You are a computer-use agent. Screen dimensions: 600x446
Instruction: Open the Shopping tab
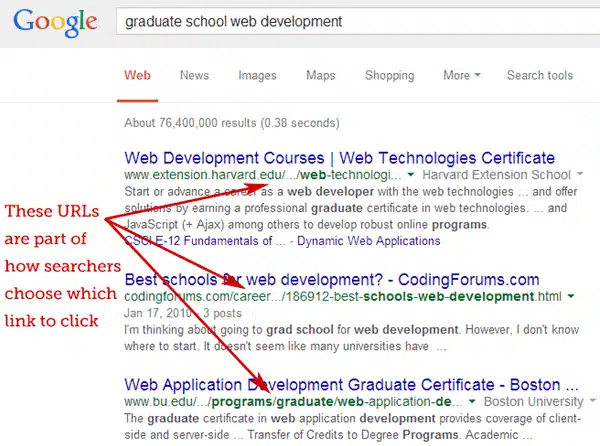pyautogui.click(x=389, y=75)
